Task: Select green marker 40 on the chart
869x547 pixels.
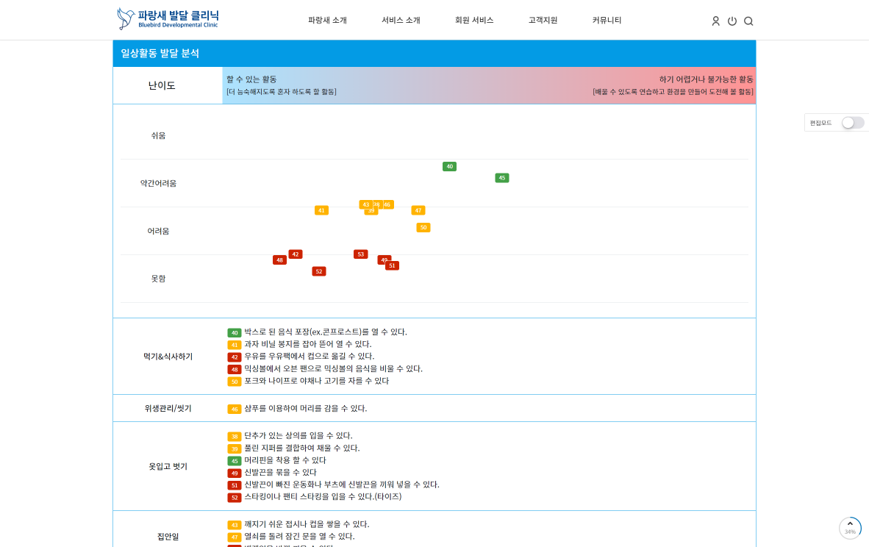Action: (x=449, y=167)
